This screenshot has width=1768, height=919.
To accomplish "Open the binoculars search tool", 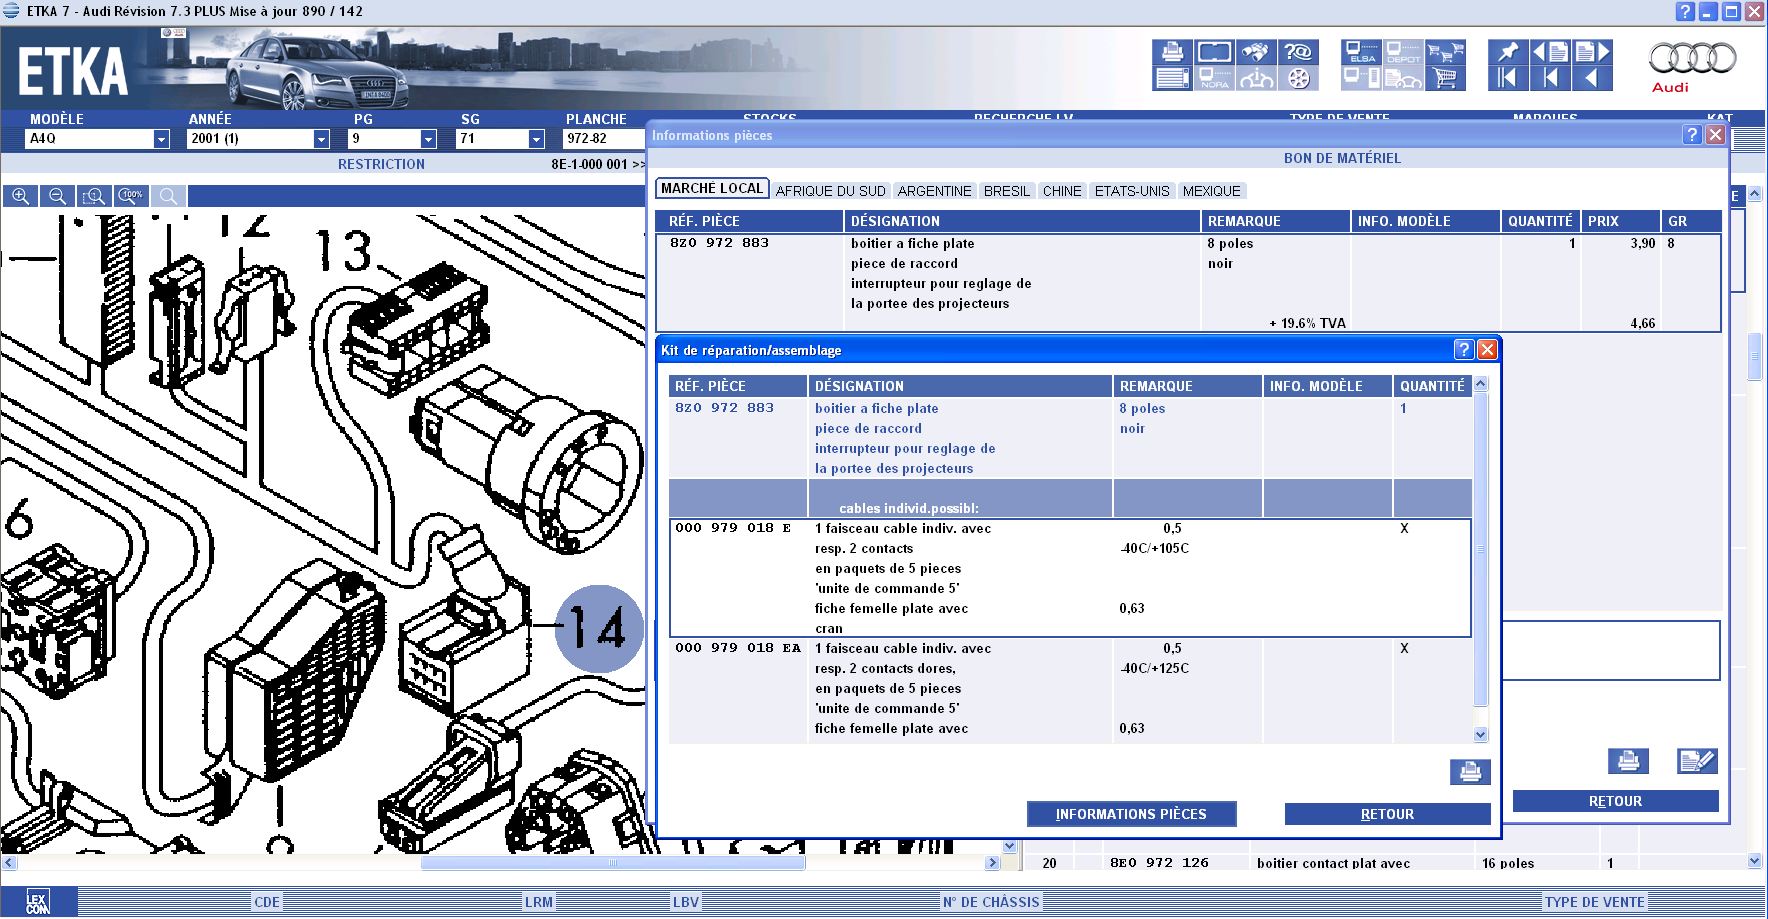I will click(x=1256, y=52).
